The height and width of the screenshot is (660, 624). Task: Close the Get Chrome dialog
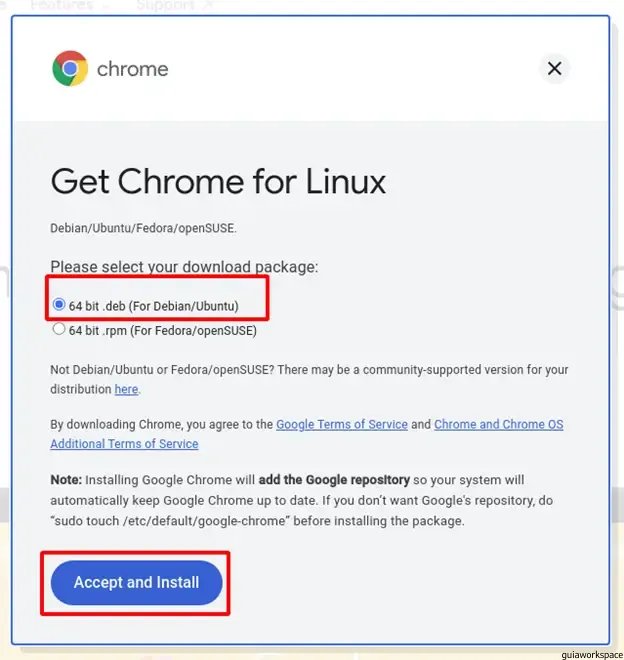pyautogui.click(x=554, y=68)
